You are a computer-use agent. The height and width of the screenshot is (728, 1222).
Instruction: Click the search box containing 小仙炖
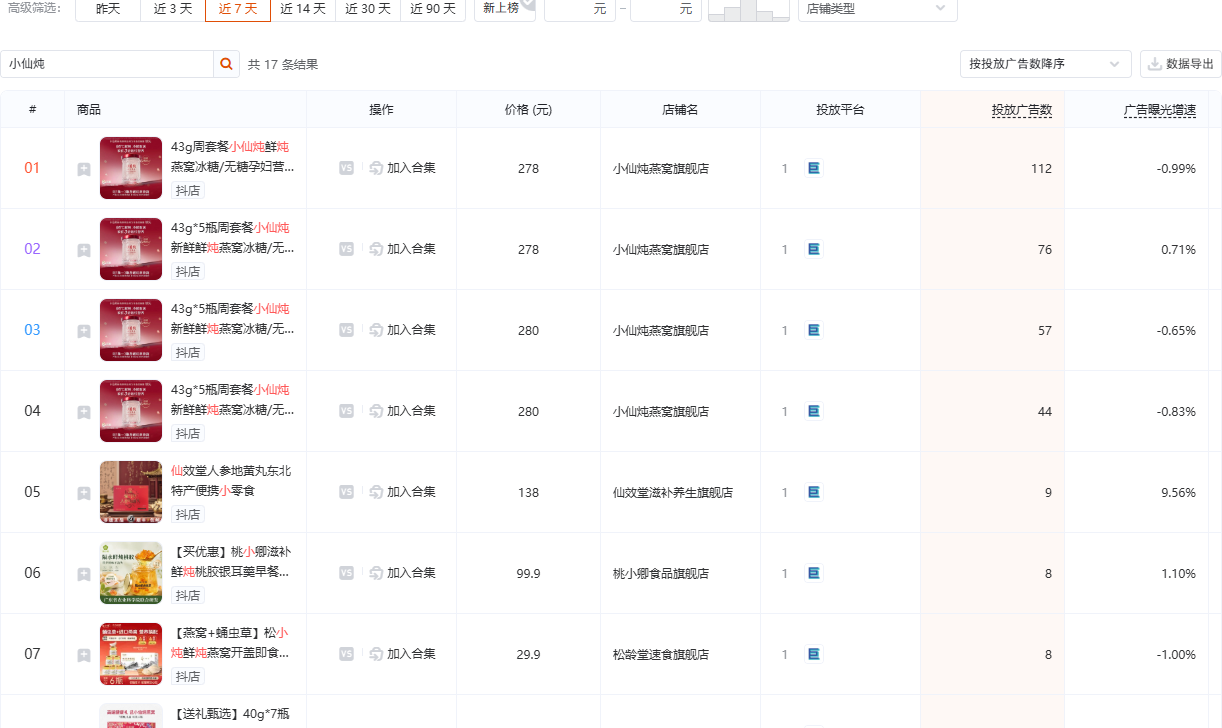[107, 64]
